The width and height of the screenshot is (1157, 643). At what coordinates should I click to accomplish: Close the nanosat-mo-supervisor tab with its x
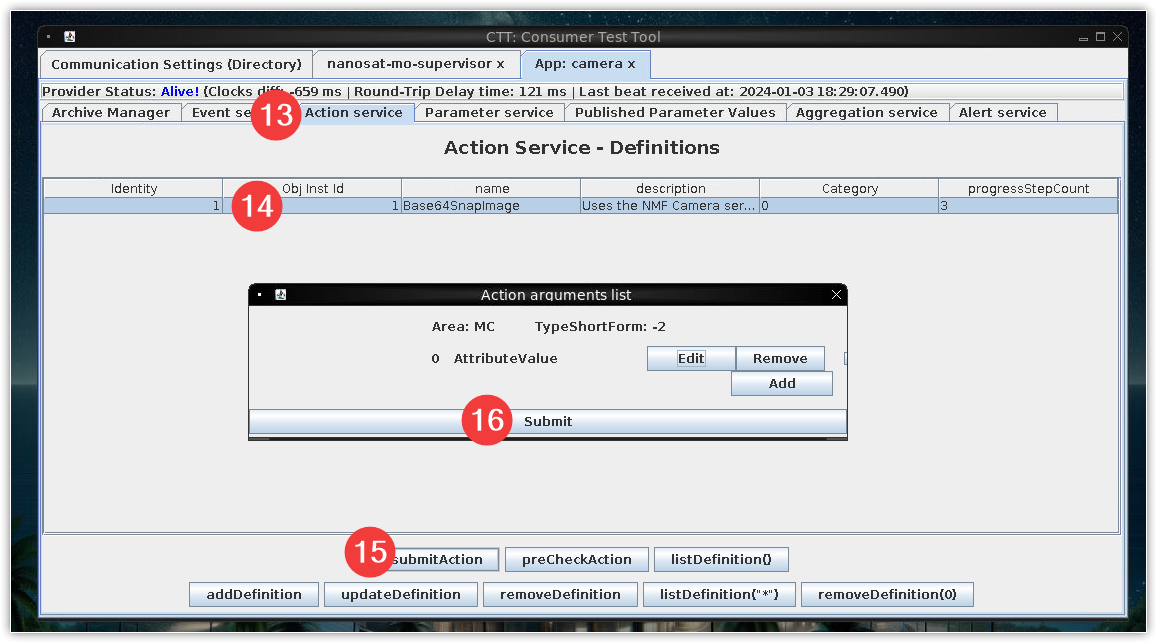coord(500,64)
